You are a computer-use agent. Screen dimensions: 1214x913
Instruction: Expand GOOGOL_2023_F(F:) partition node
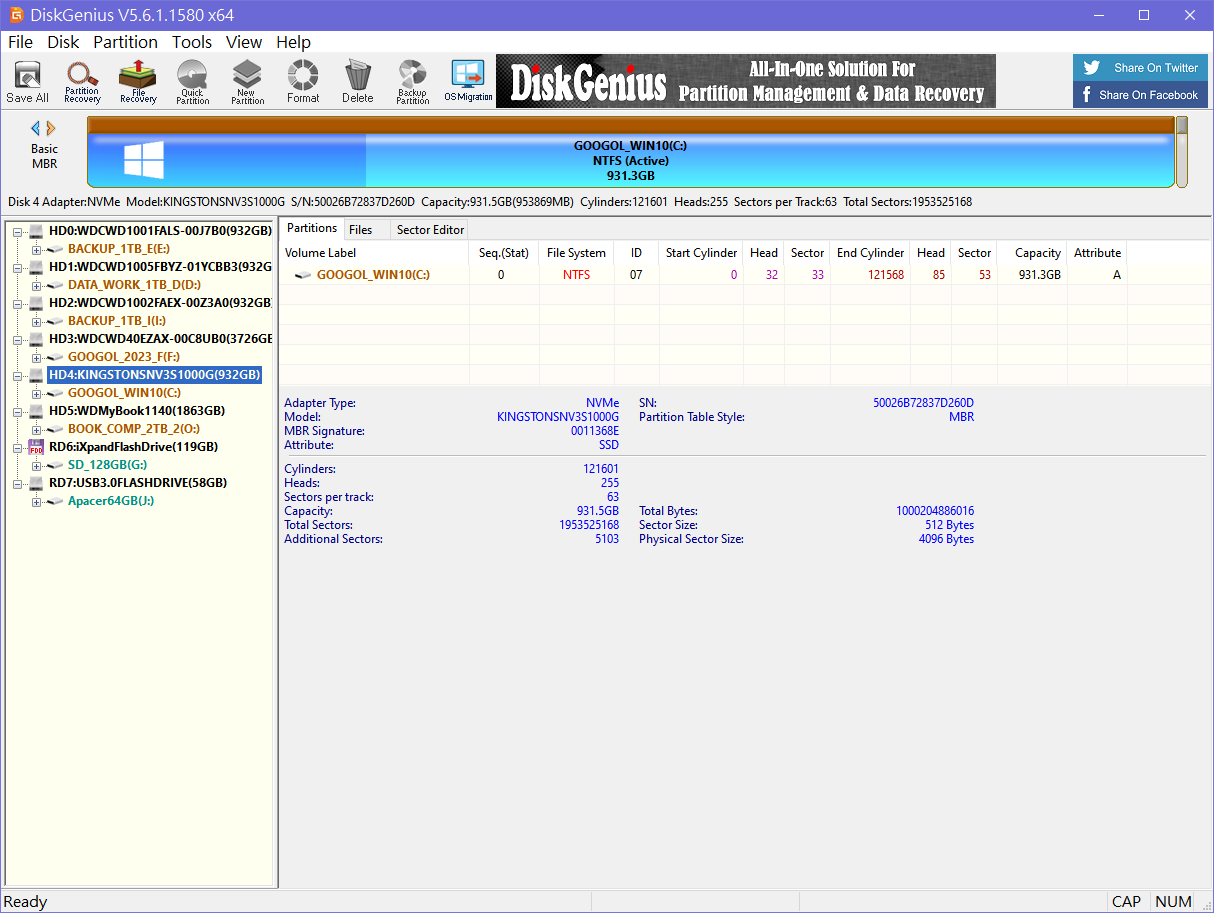point(37,357)
